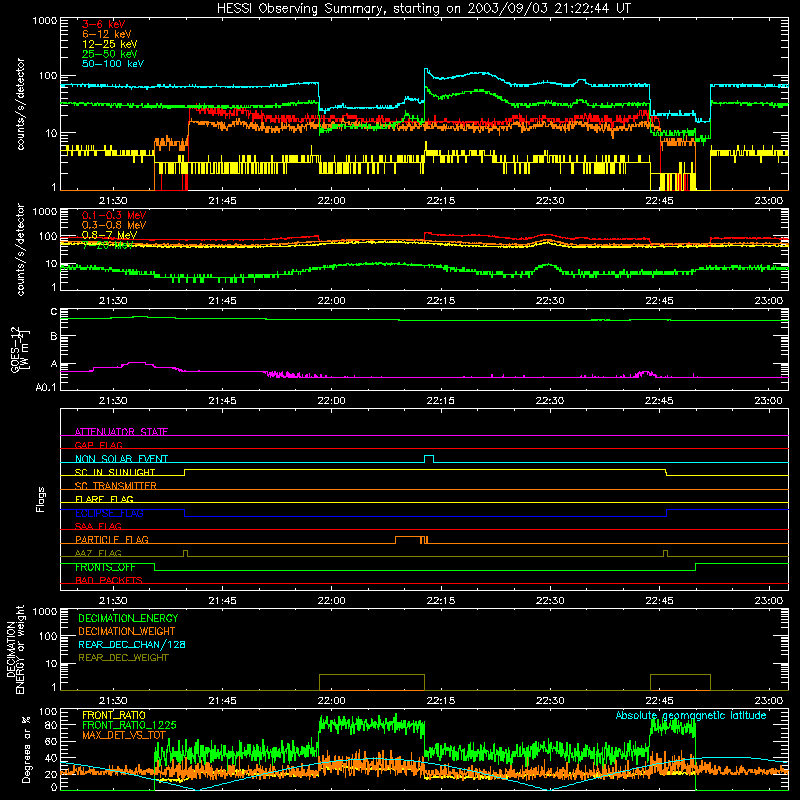Select the FLARE_FLAG label
This screenshot has width=800, height=800.
coord(104,499)
